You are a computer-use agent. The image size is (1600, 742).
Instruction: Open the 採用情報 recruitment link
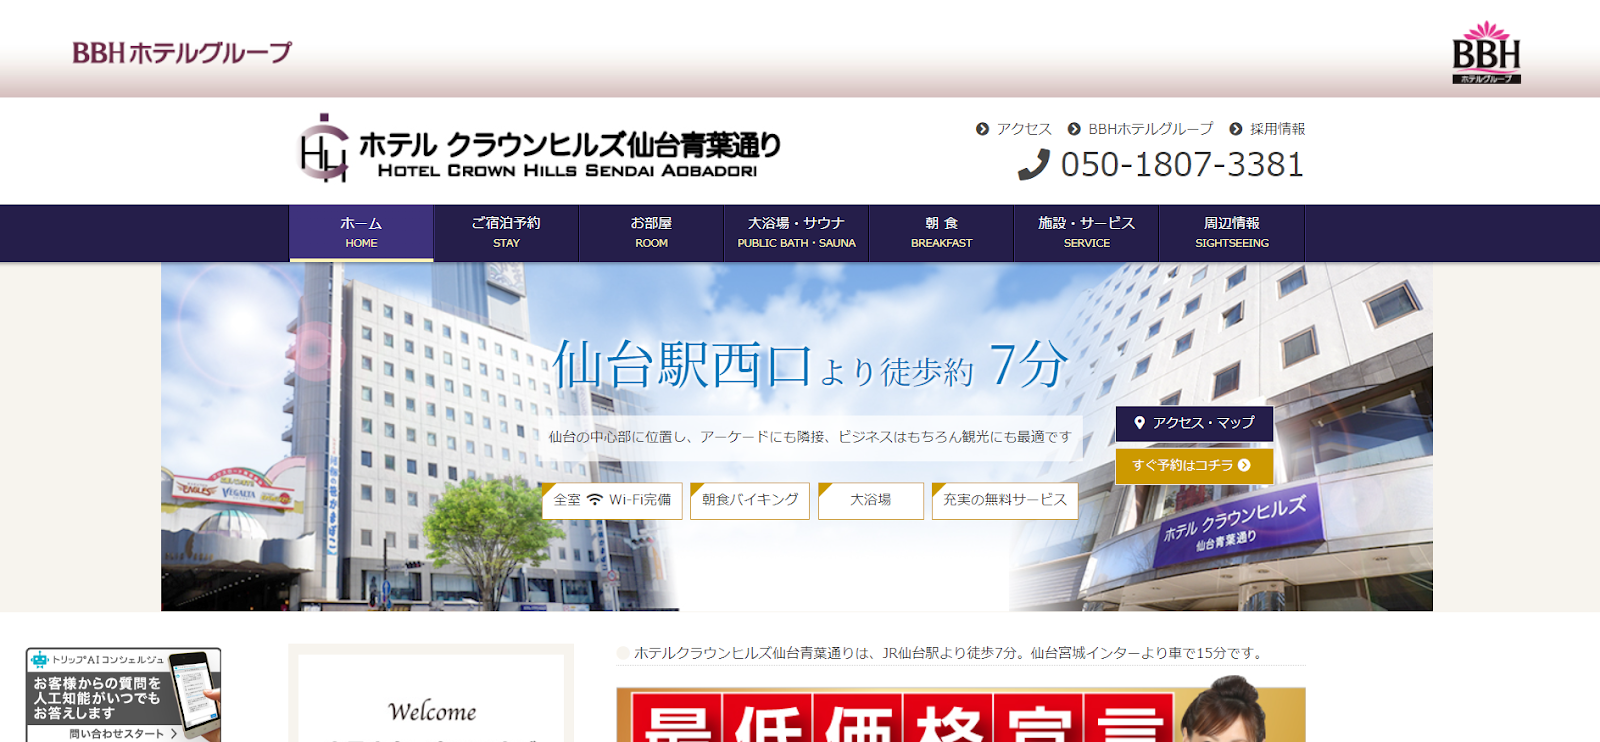1277,129
